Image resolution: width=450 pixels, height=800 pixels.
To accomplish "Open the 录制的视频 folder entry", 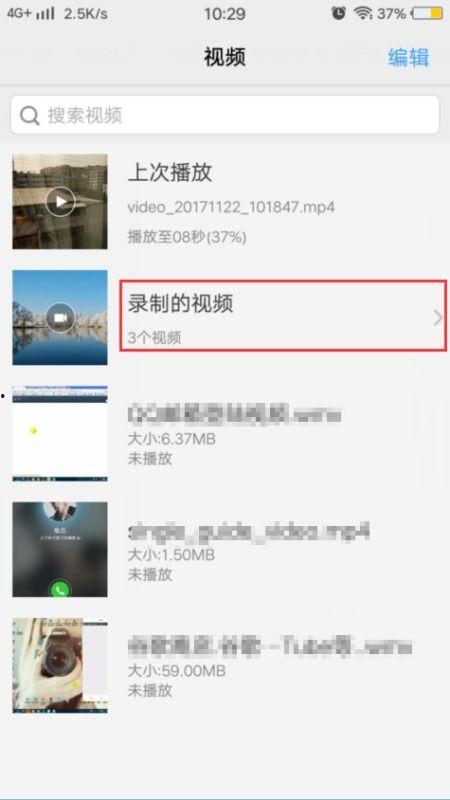I will click(283, 315).
